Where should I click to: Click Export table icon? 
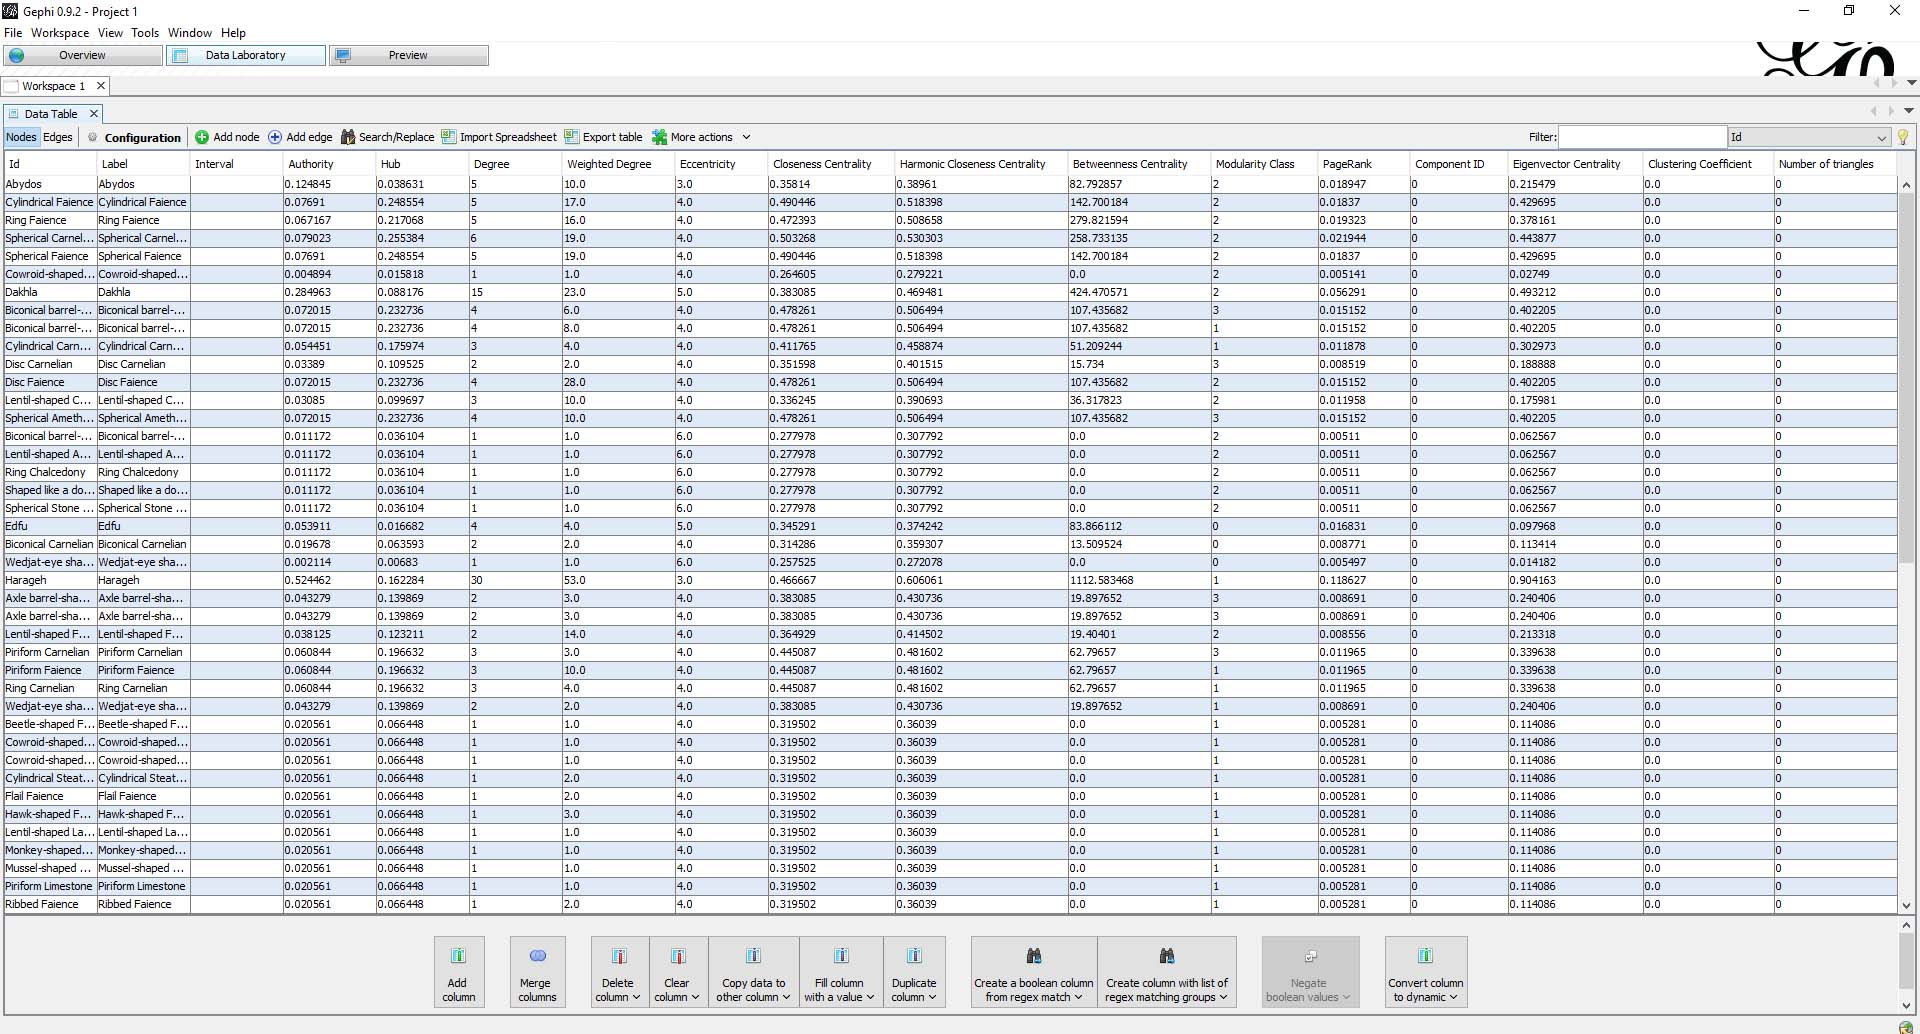point(572,137)
